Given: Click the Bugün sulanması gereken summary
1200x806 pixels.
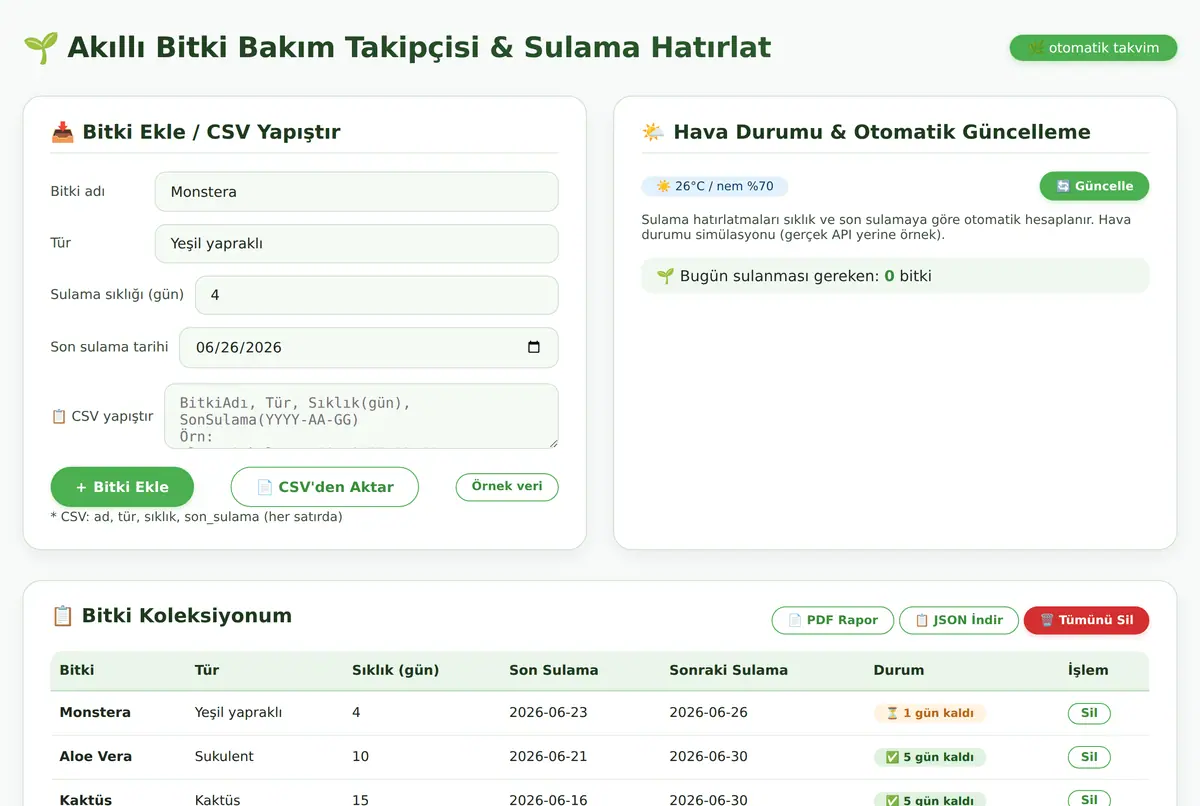Looking at the screenshot, I should (895, 276).
